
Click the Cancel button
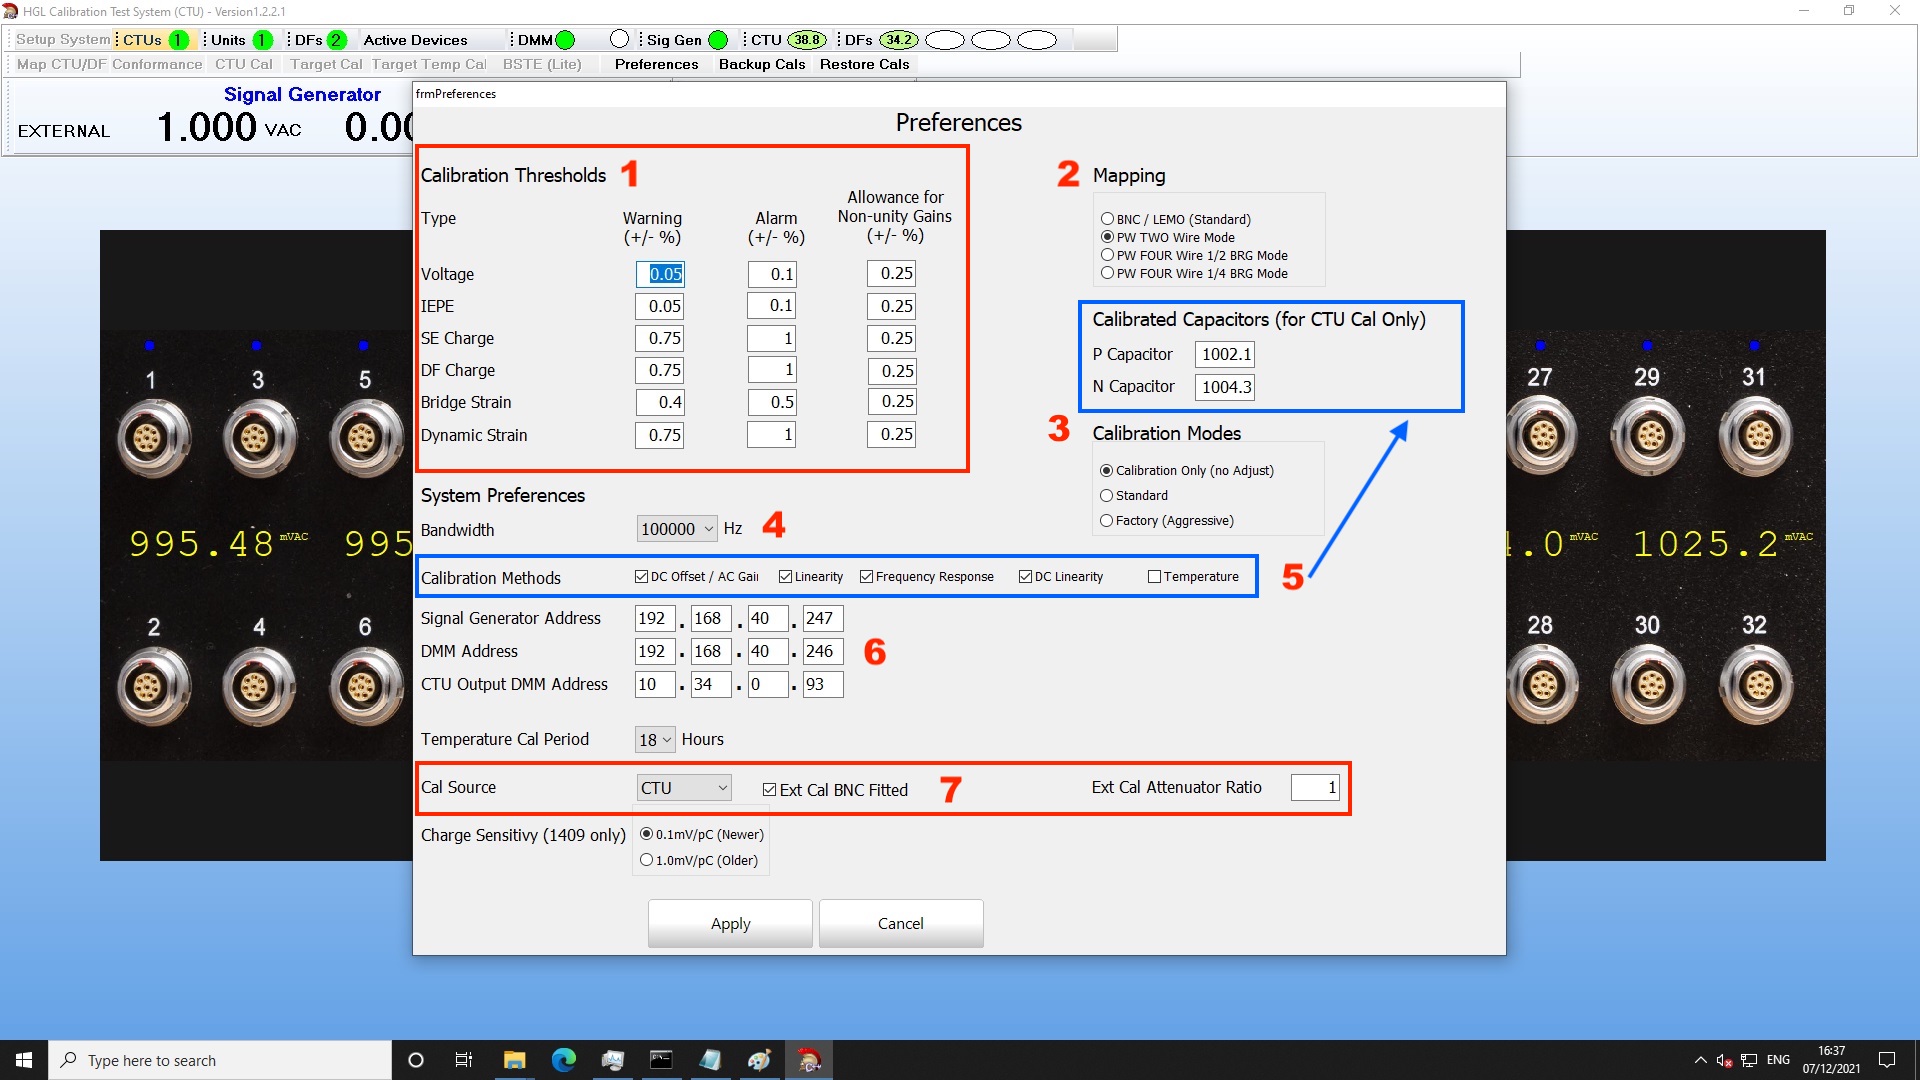pyautogui.click(x=900, y=923)
